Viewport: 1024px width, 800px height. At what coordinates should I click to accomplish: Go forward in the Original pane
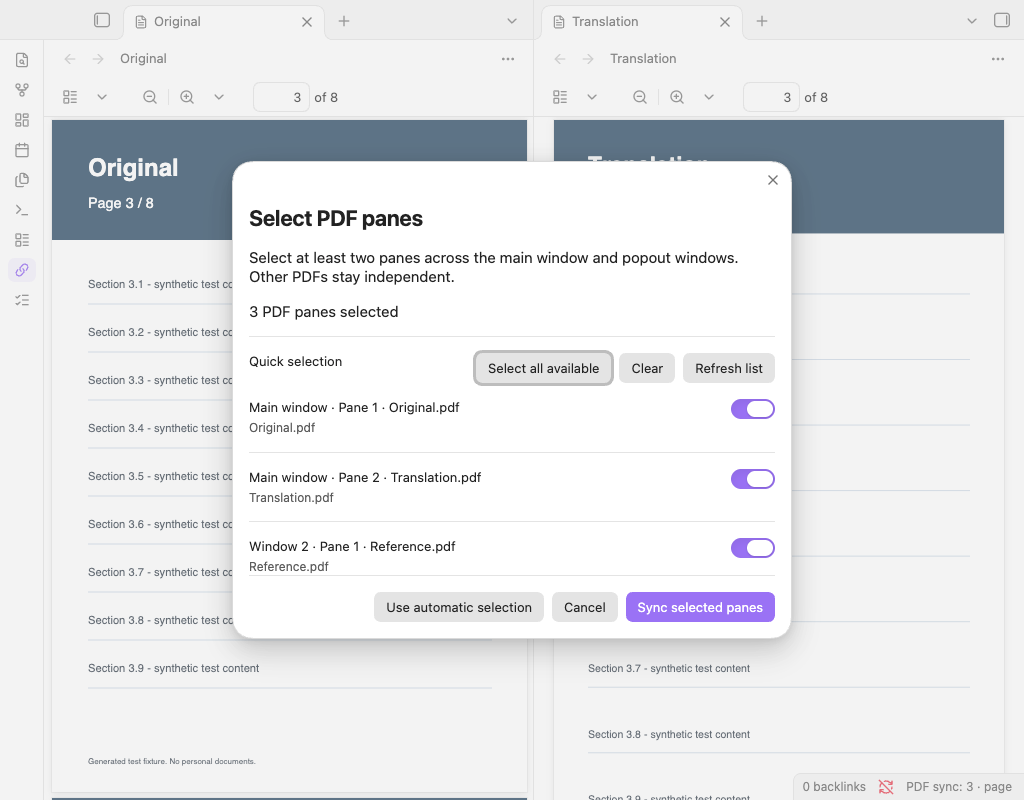(x=98, y=59)
